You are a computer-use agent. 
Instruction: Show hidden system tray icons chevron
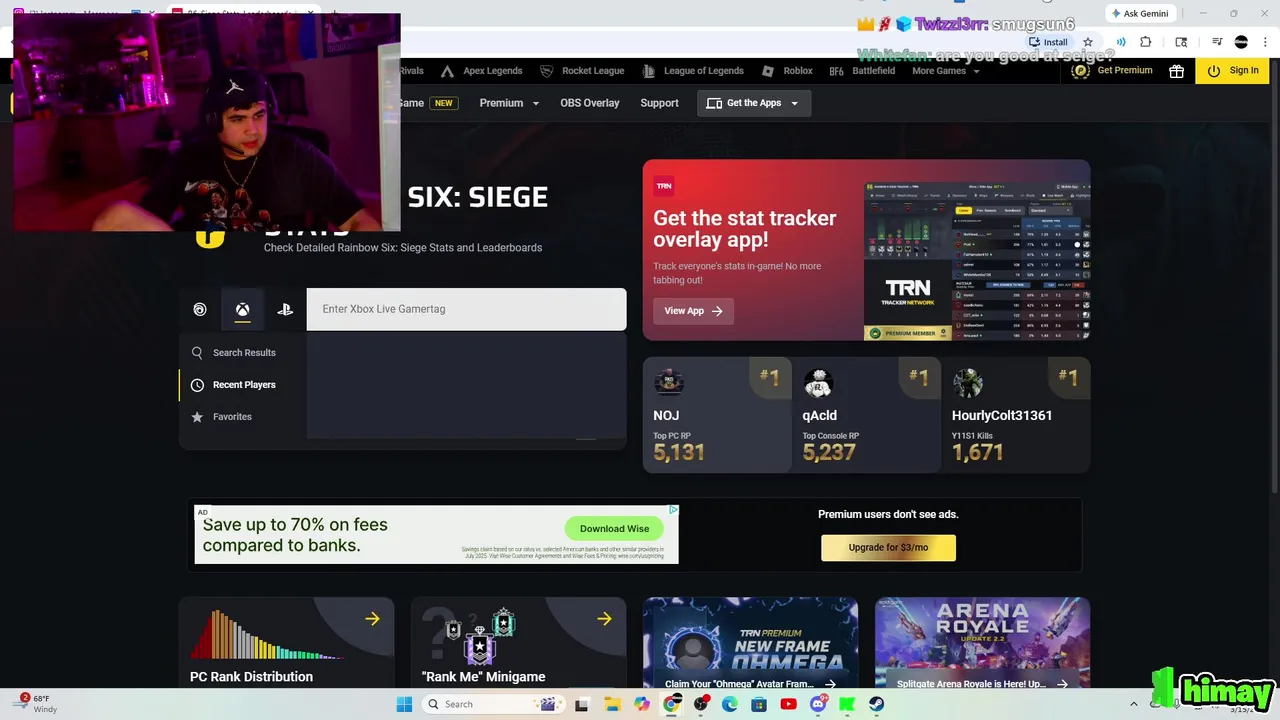[1134, 704]
